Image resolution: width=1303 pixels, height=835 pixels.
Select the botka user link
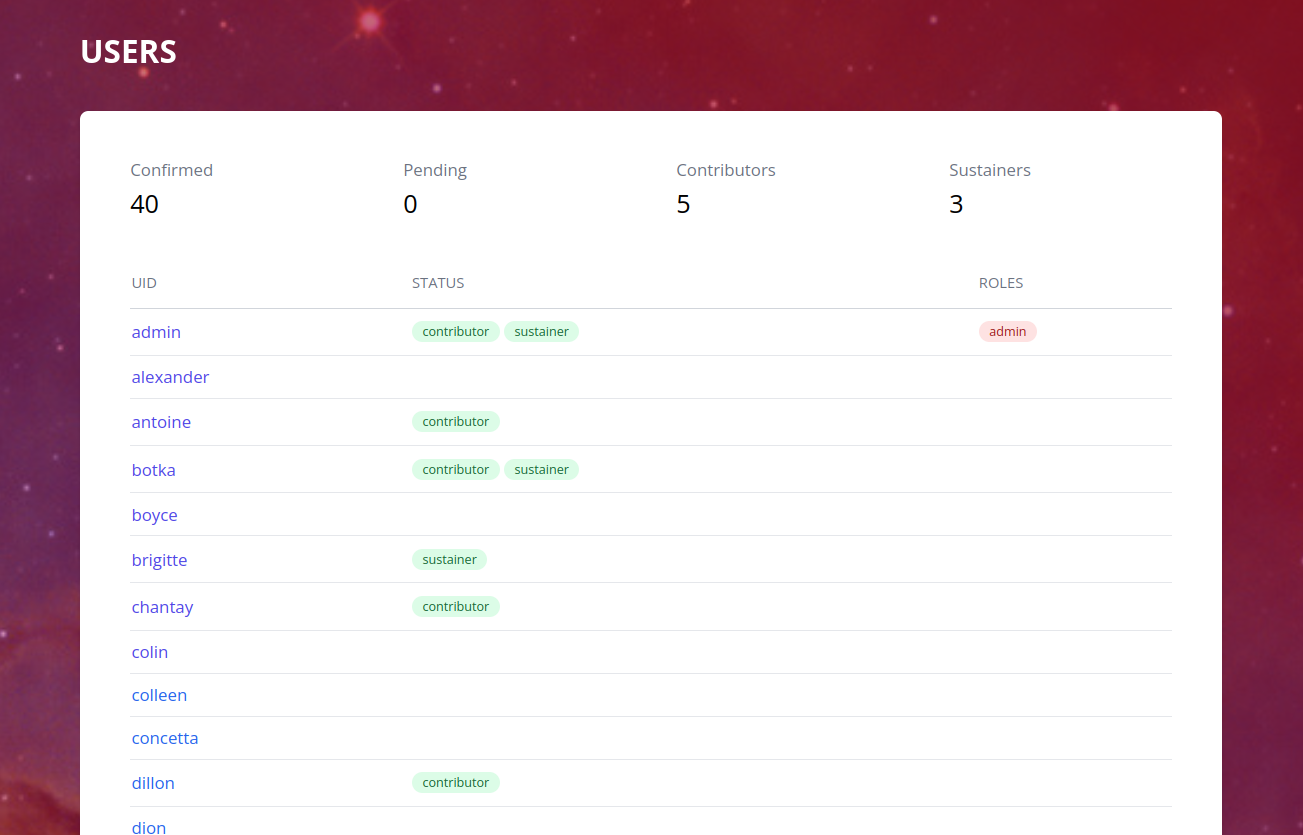click(153, 470)
